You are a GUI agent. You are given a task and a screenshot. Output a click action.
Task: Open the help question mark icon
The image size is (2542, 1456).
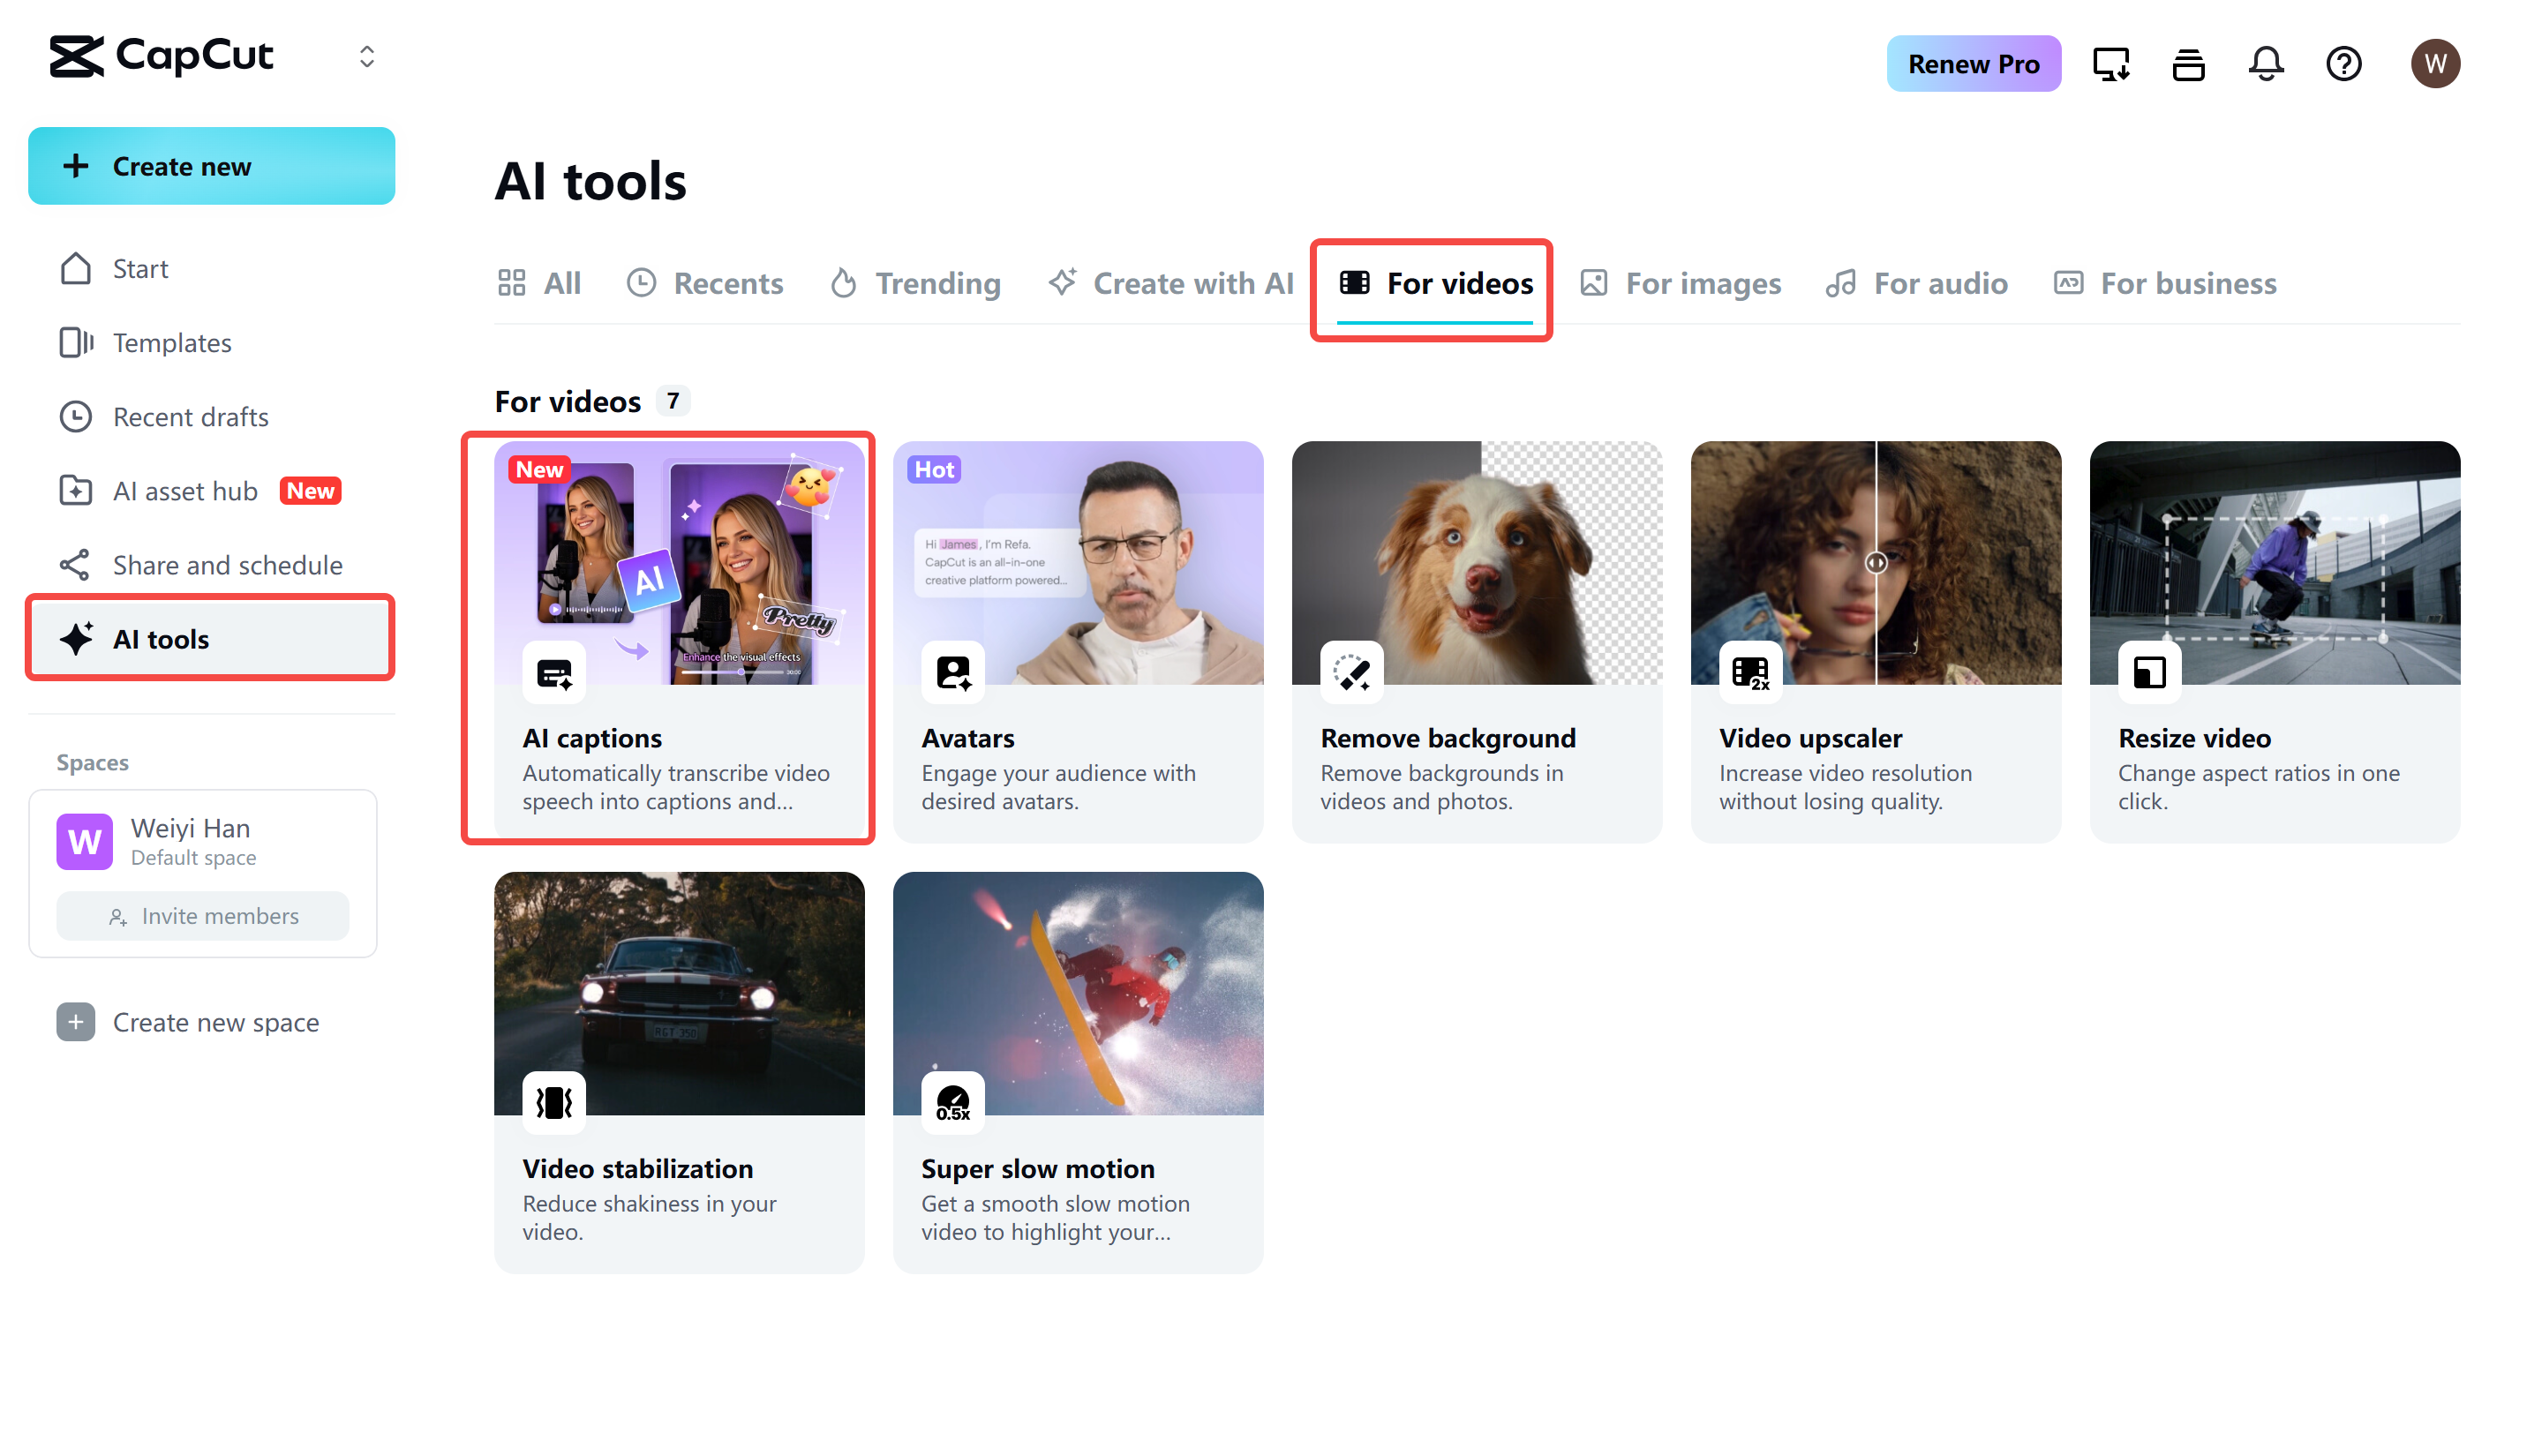point(2344,63)
